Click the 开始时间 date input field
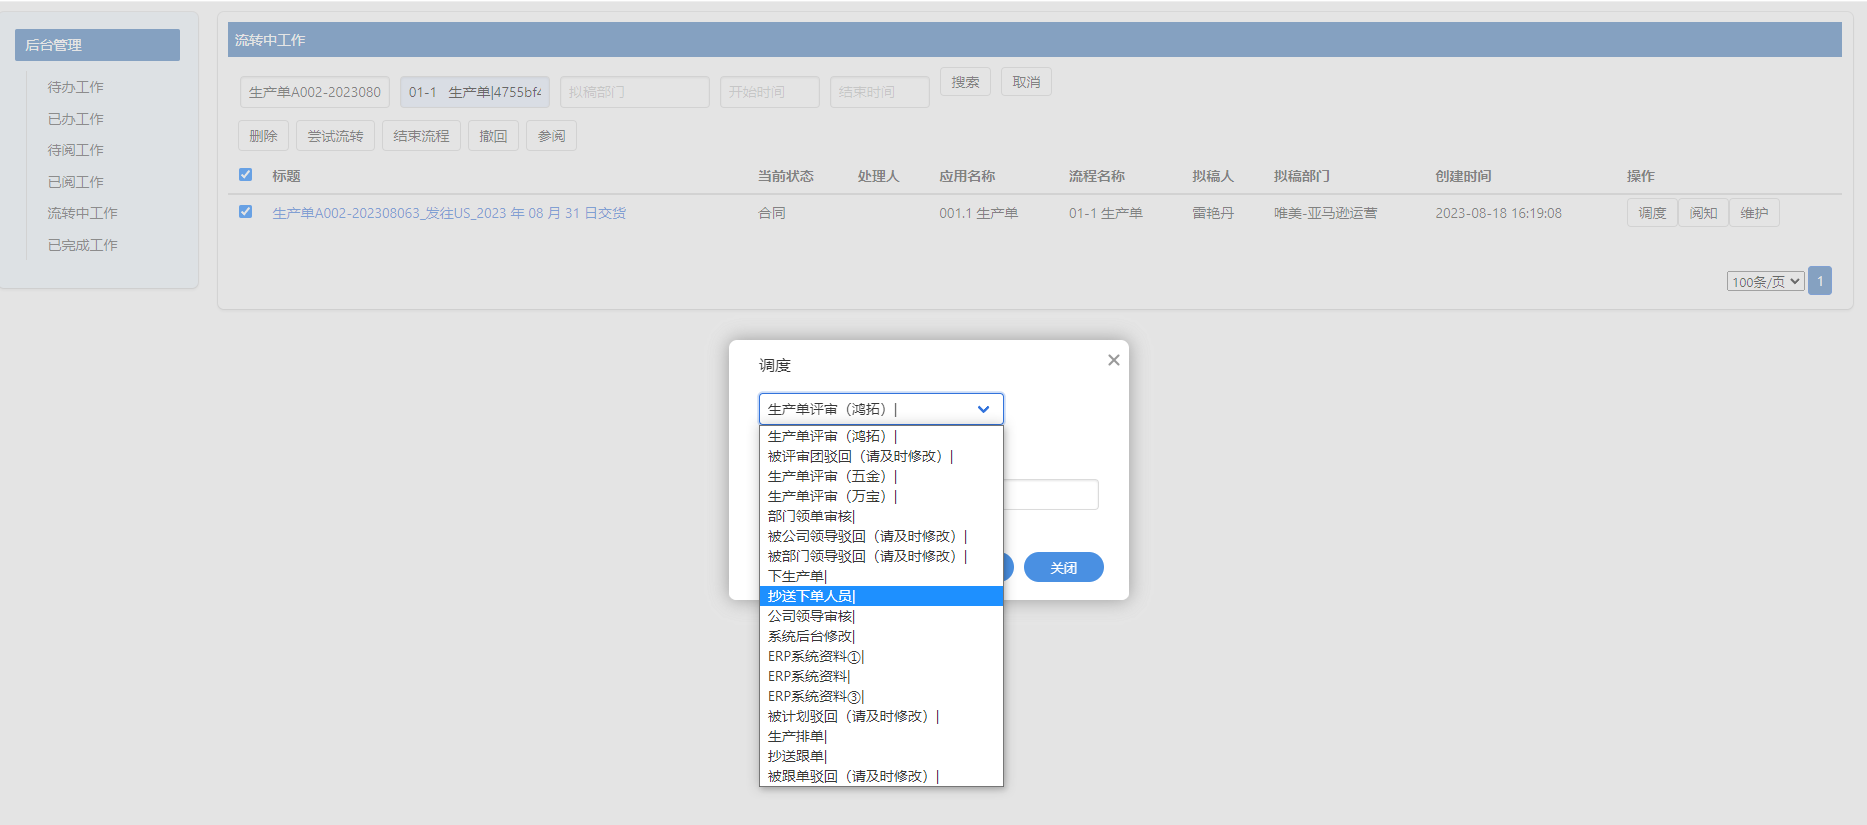This screenshot has height=825, width=1867. (x=769, y=92)
